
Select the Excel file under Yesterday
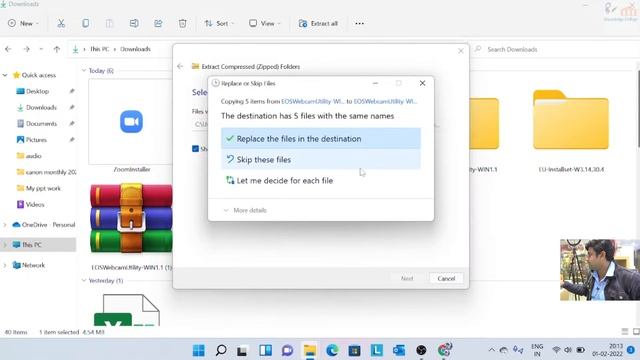pyautogui.click(x=127, y=310)
